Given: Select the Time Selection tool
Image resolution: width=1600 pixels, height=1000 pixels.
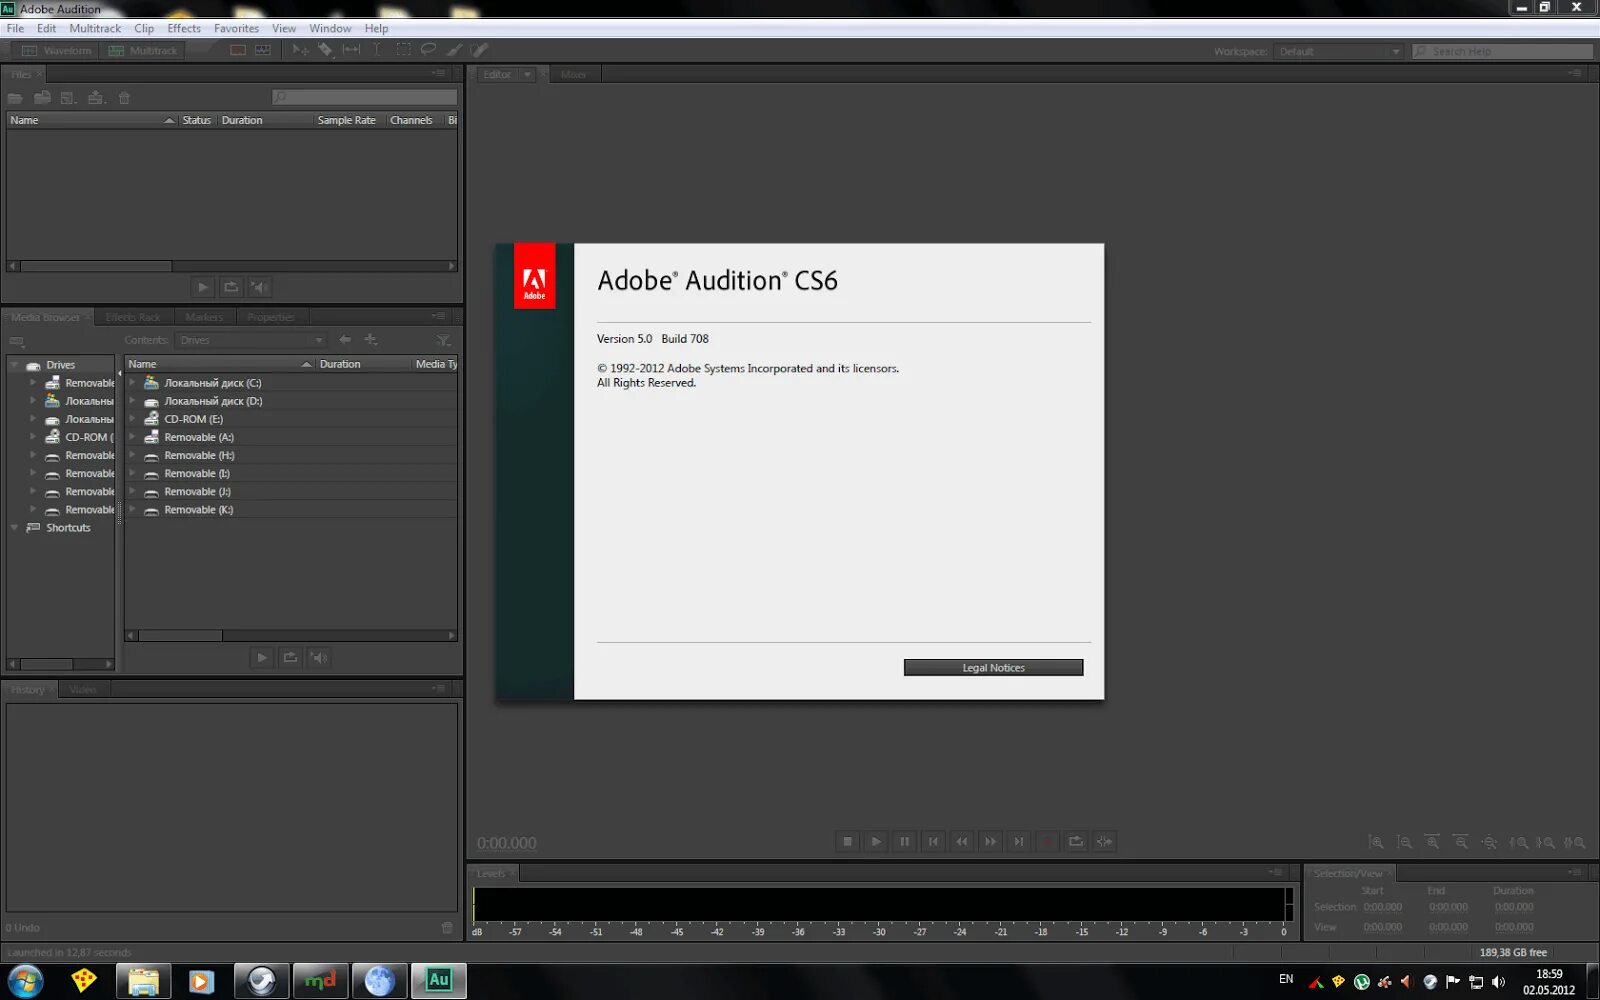Looking at the screenshot, I should (x=377, y=50).
